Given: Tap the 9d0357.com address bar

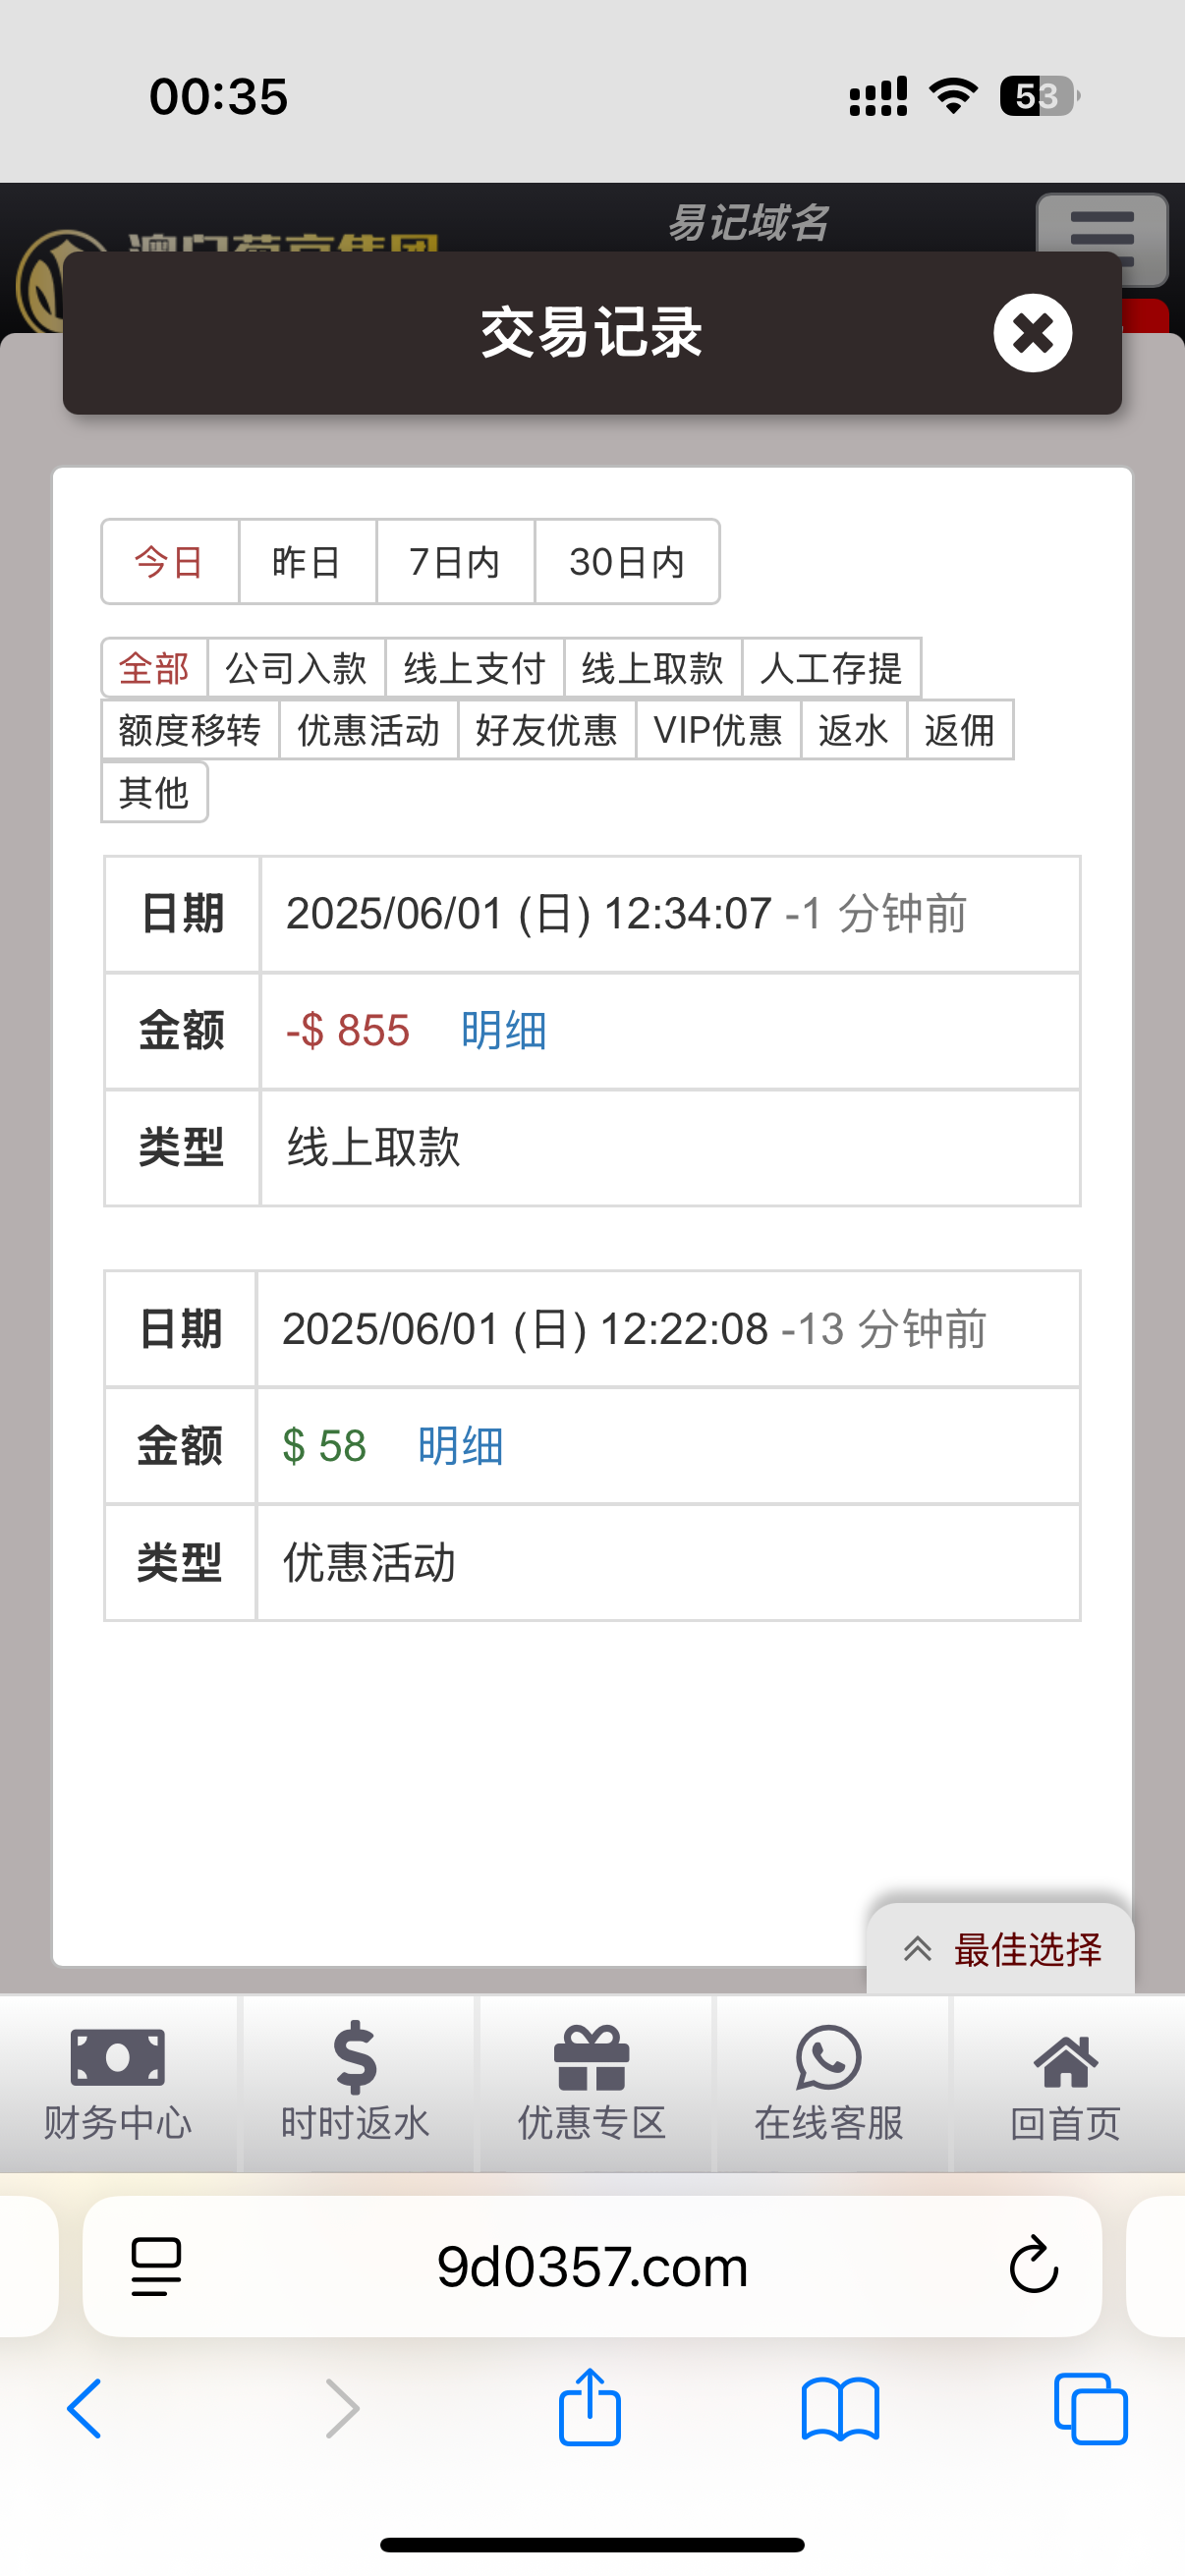Looking at the screenshot, I should [x=592, y=2266].
